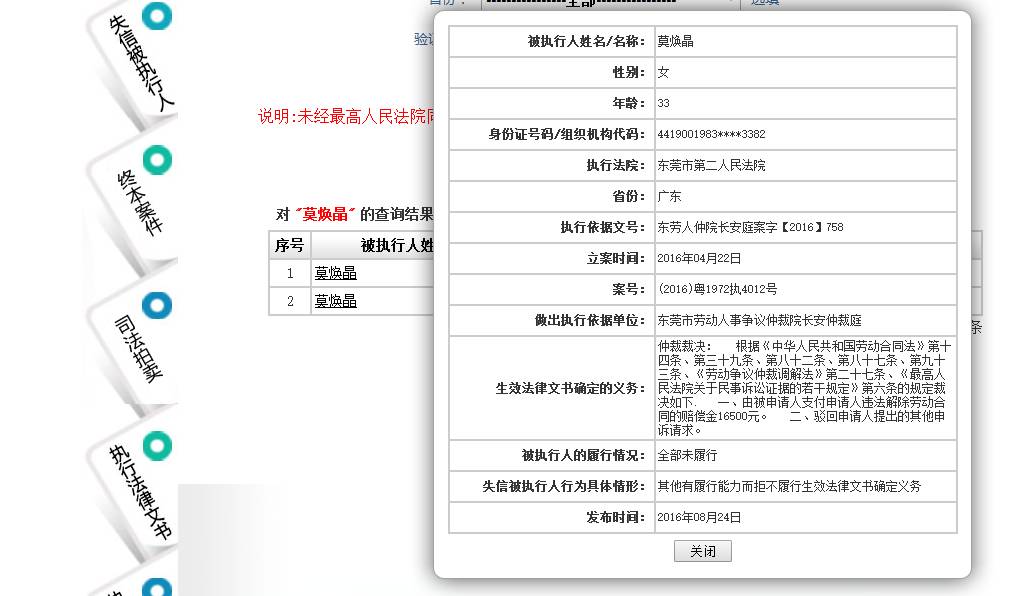Screen dimensions: 1015x596
Task: Click the 关闭 button in the dialog
Action: pyautogui.click(x=702, y=551)
